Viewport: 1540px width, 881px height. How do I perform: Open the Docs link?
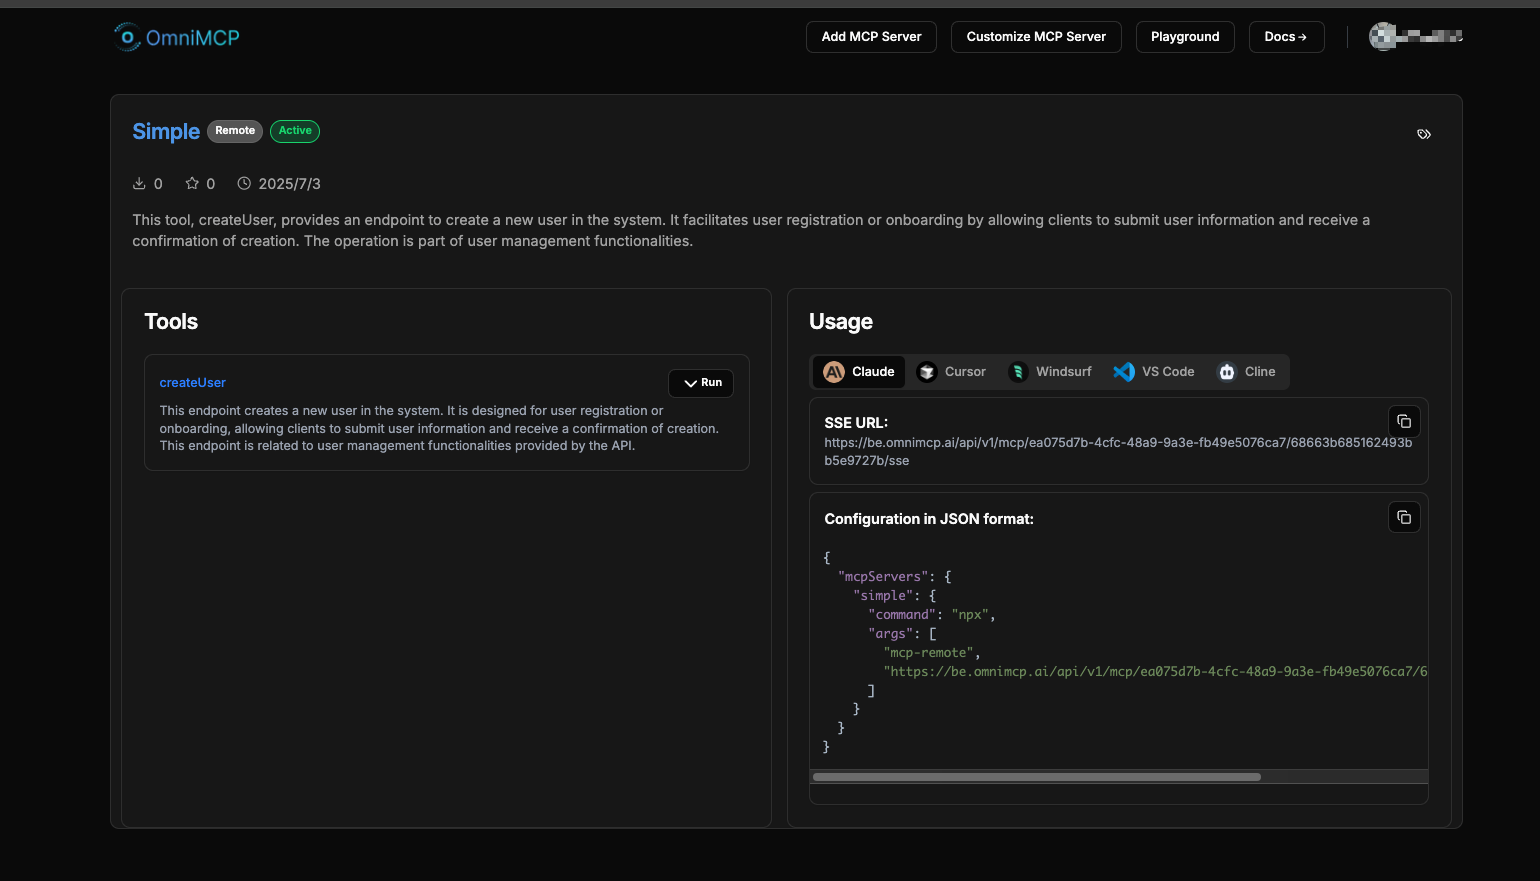click(x=1285, y=37)
